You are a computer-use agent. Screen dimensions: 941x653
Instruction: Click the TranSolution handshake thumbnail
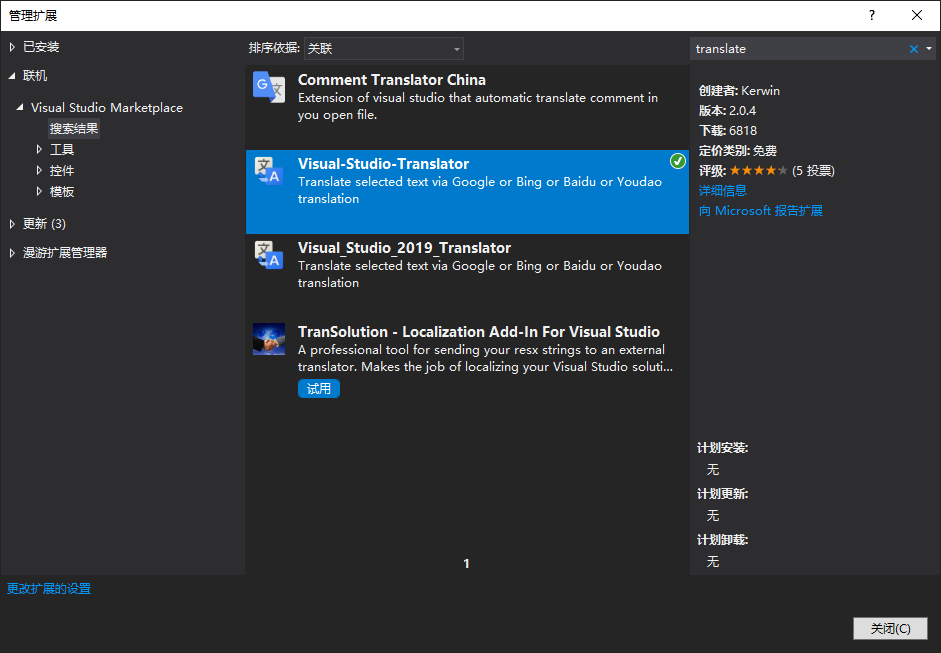click(269, 339)
